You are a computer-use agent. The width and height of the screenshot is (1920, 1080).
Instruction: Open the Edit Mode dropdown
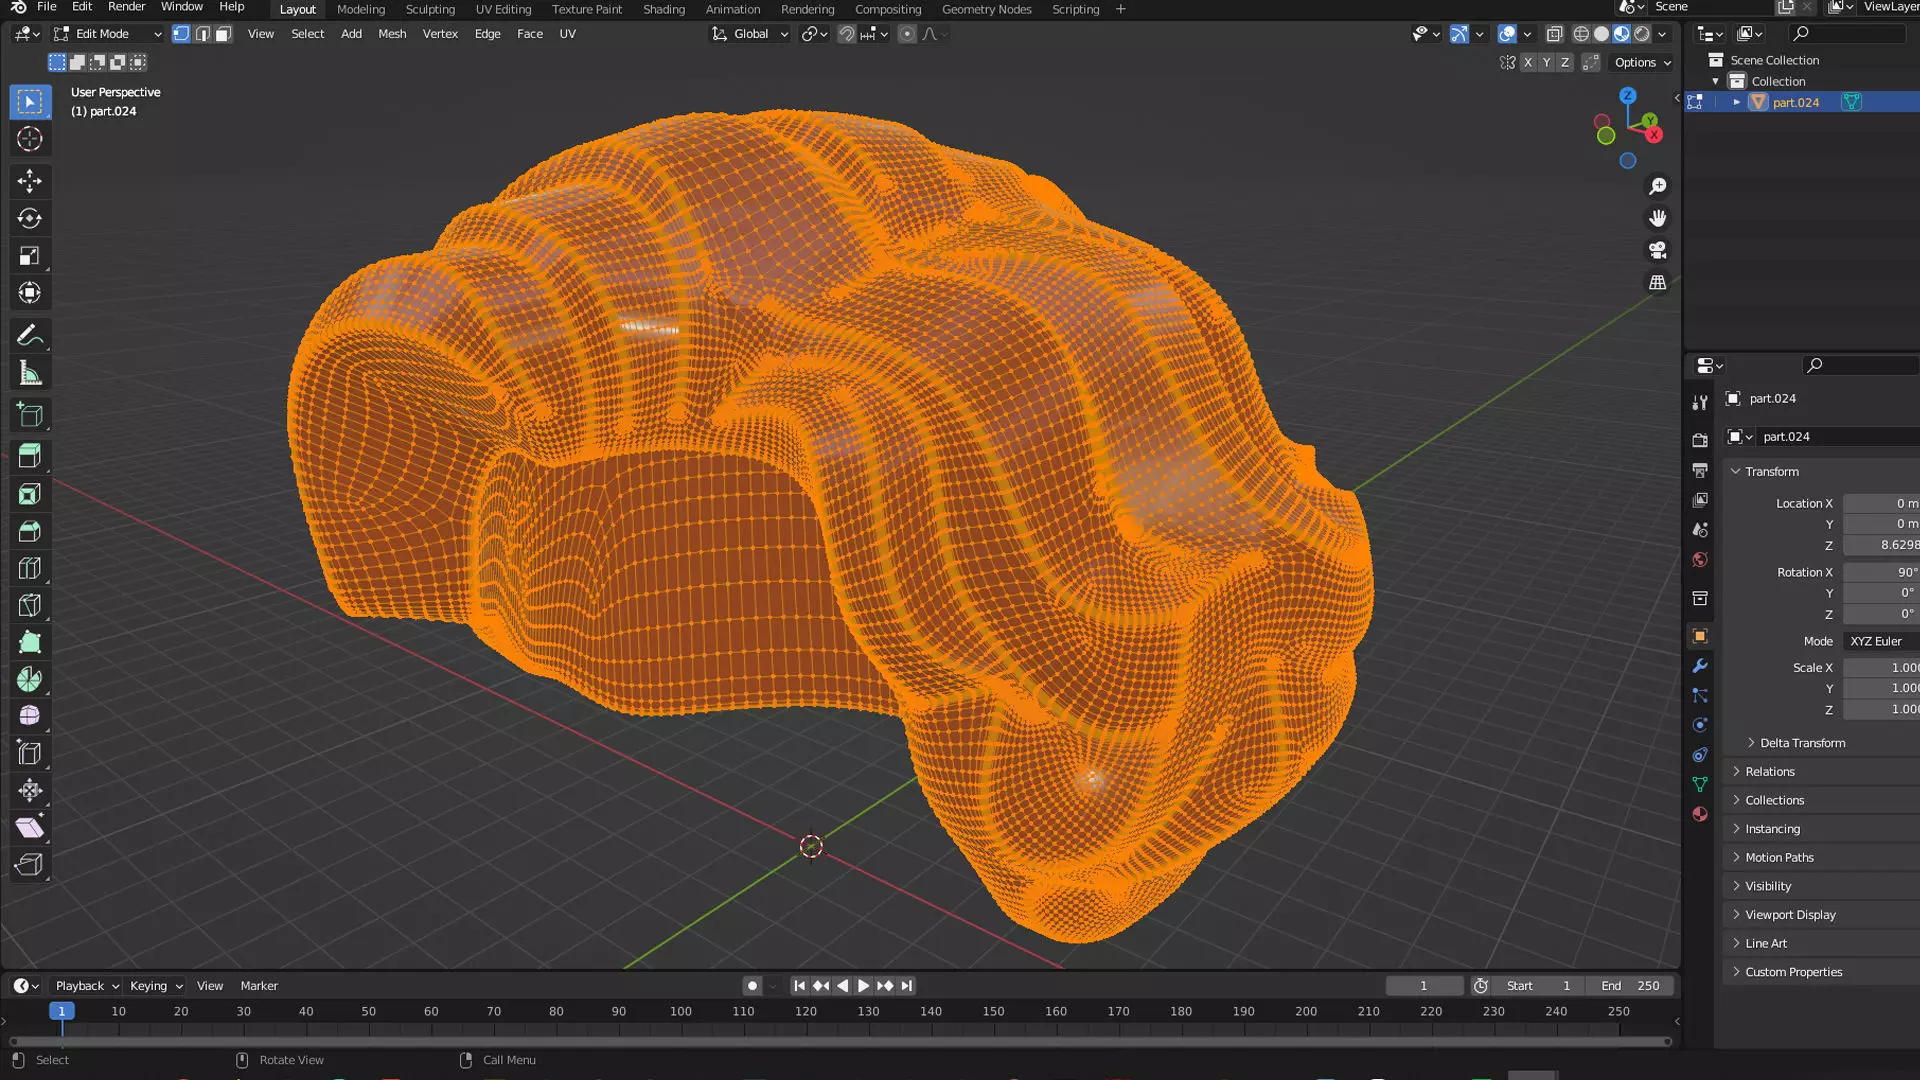pos(107,34)
